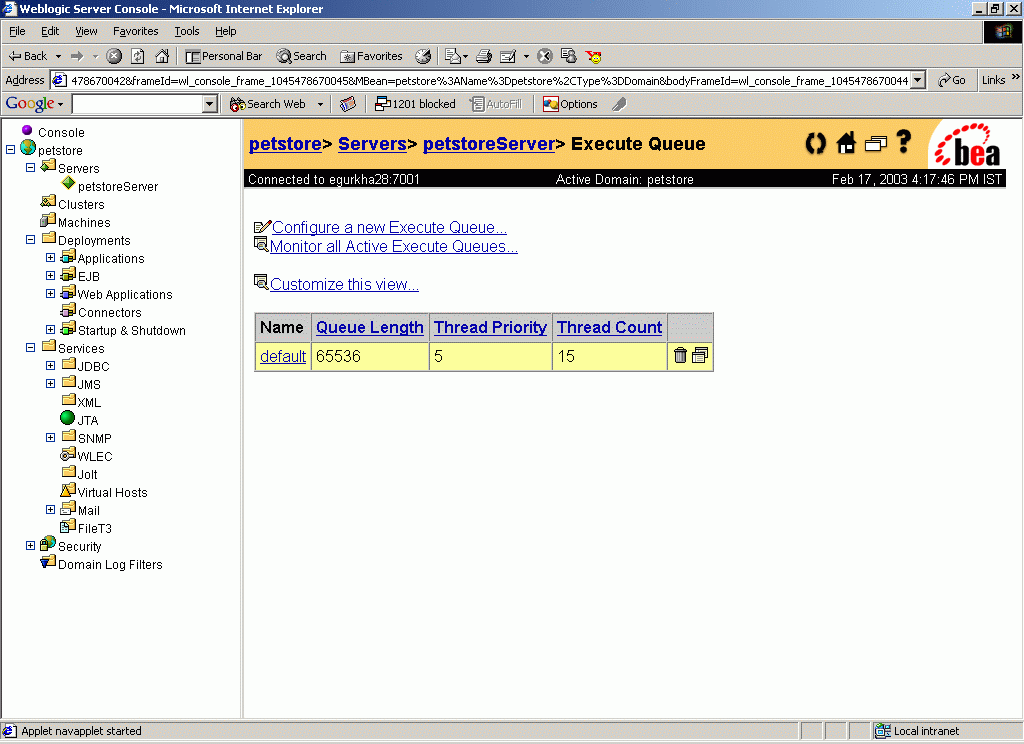Click the IE Refresh toolbar button
This screenshot has height=744, width=1024.
coord(138,56)
